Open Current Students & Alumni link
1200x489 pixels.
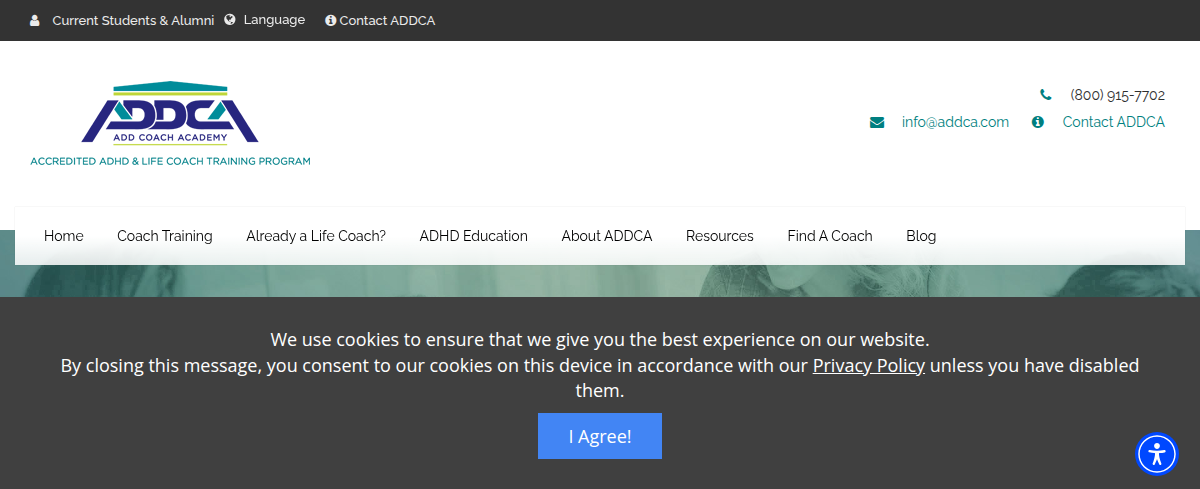click(133, 20)
